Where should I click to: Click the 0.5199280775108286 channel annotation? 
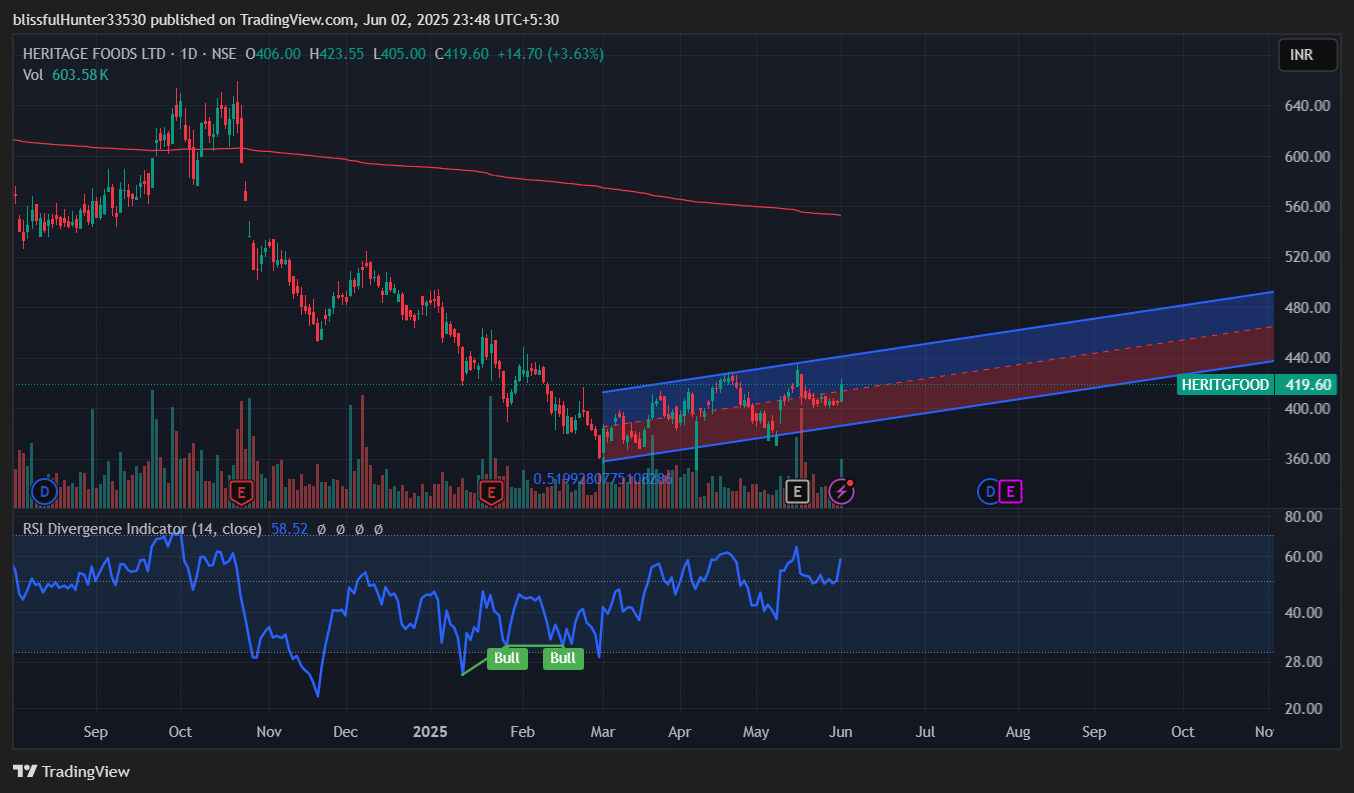602,479
